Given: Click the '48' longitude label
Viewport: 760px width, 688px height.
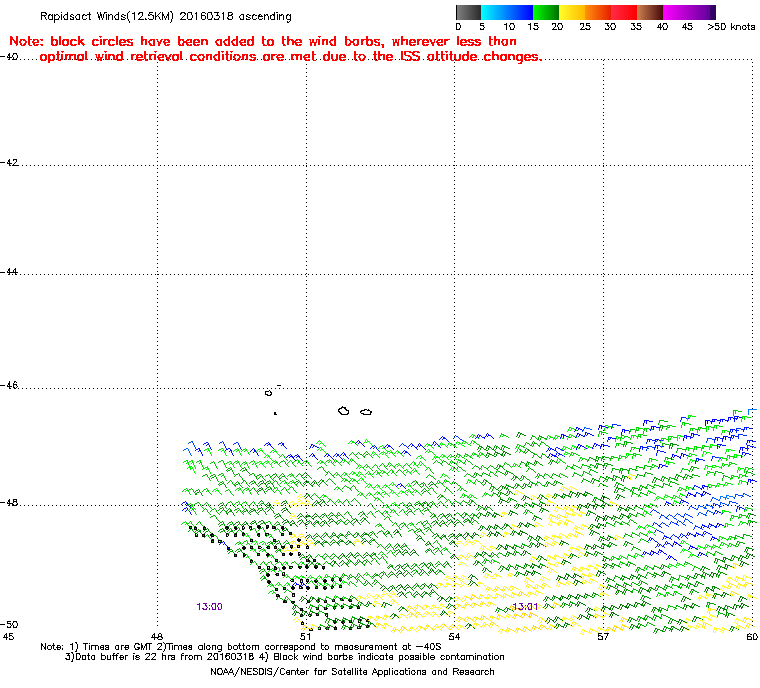Looking at the screenshot, I should click(x=157, y=637).
